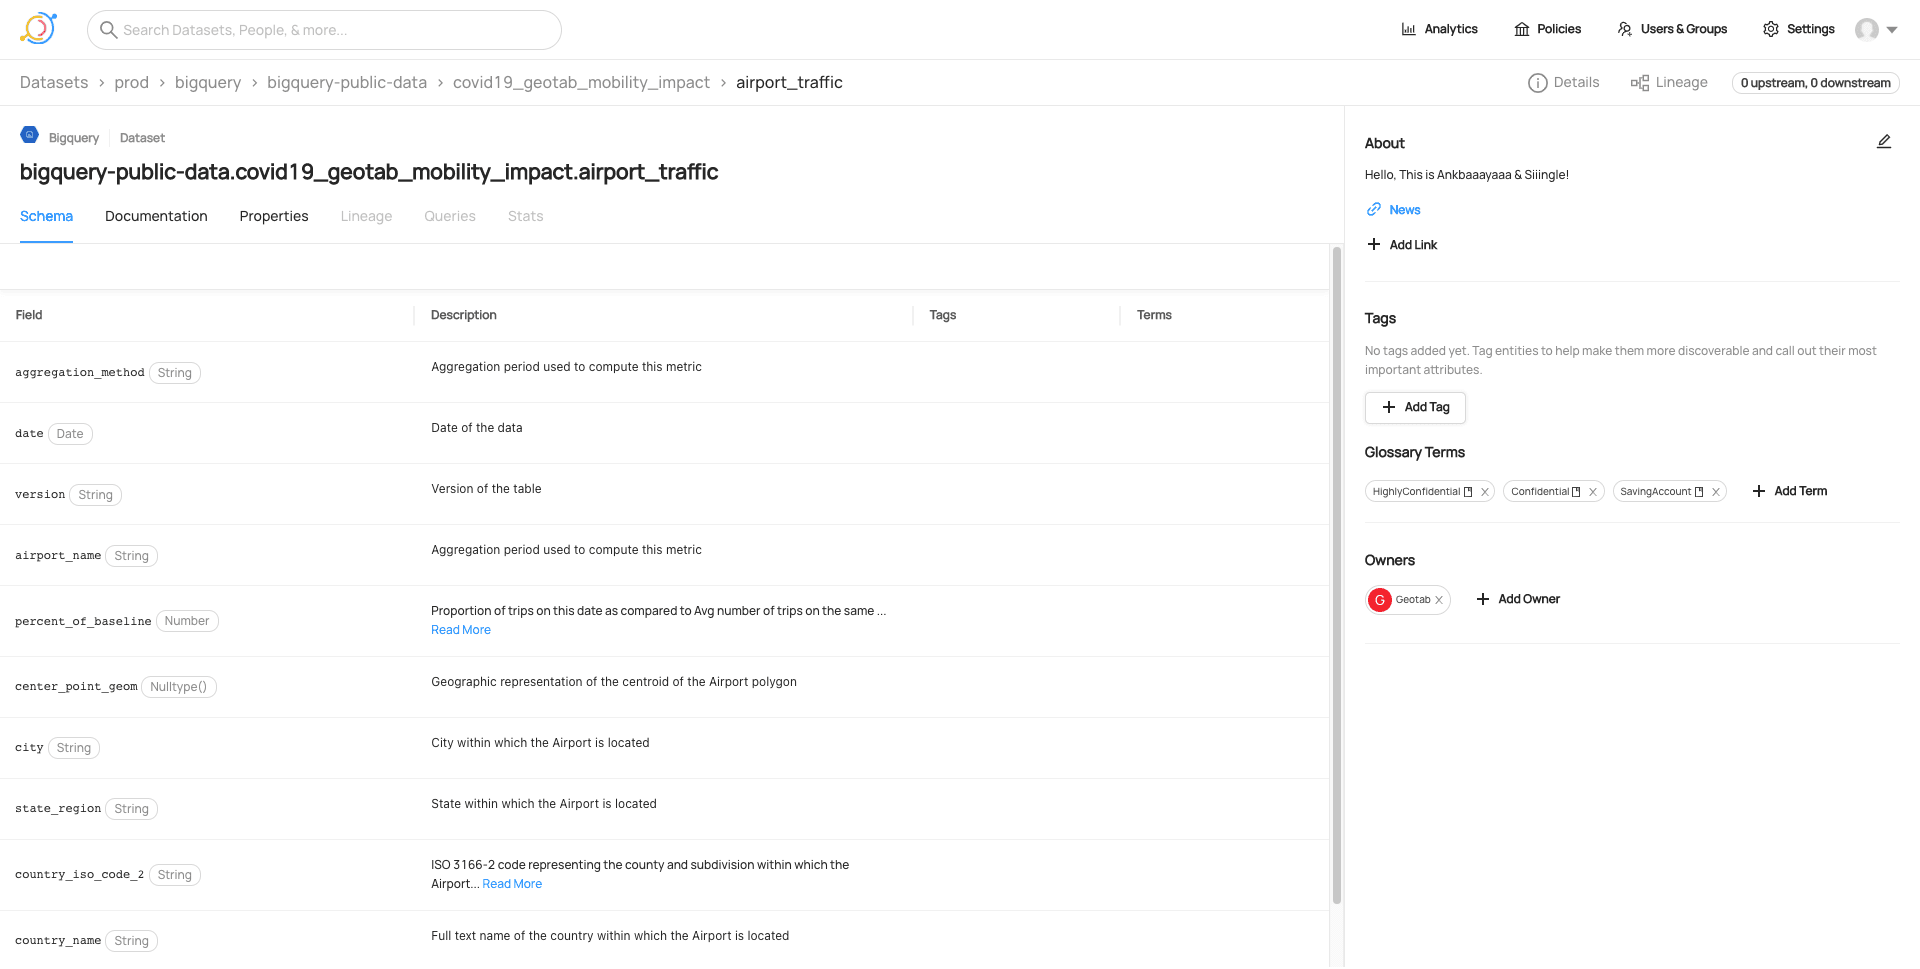Go to covid19_geotab_mobility_impact breadcrumb
Viewport: 1920px width, 969px height.
(x=581, y=82)
